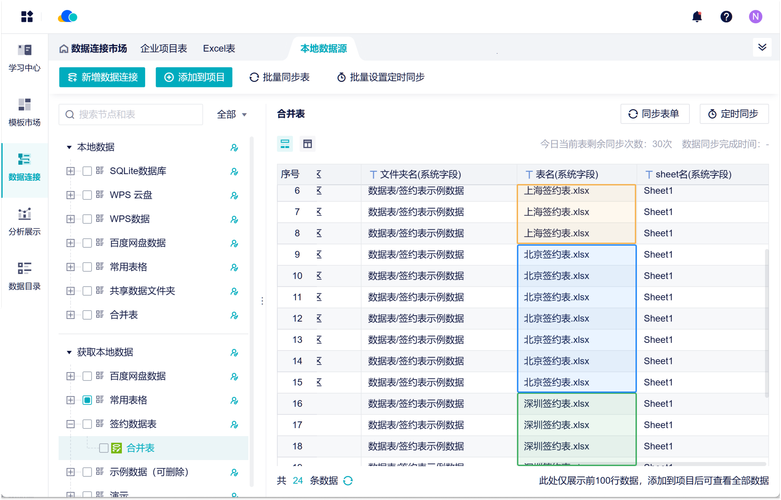The height and width of the screenshot is (500, 781).
Task: Click the permission icon for WPS 云盘
Action: click(x=234, y=195)
